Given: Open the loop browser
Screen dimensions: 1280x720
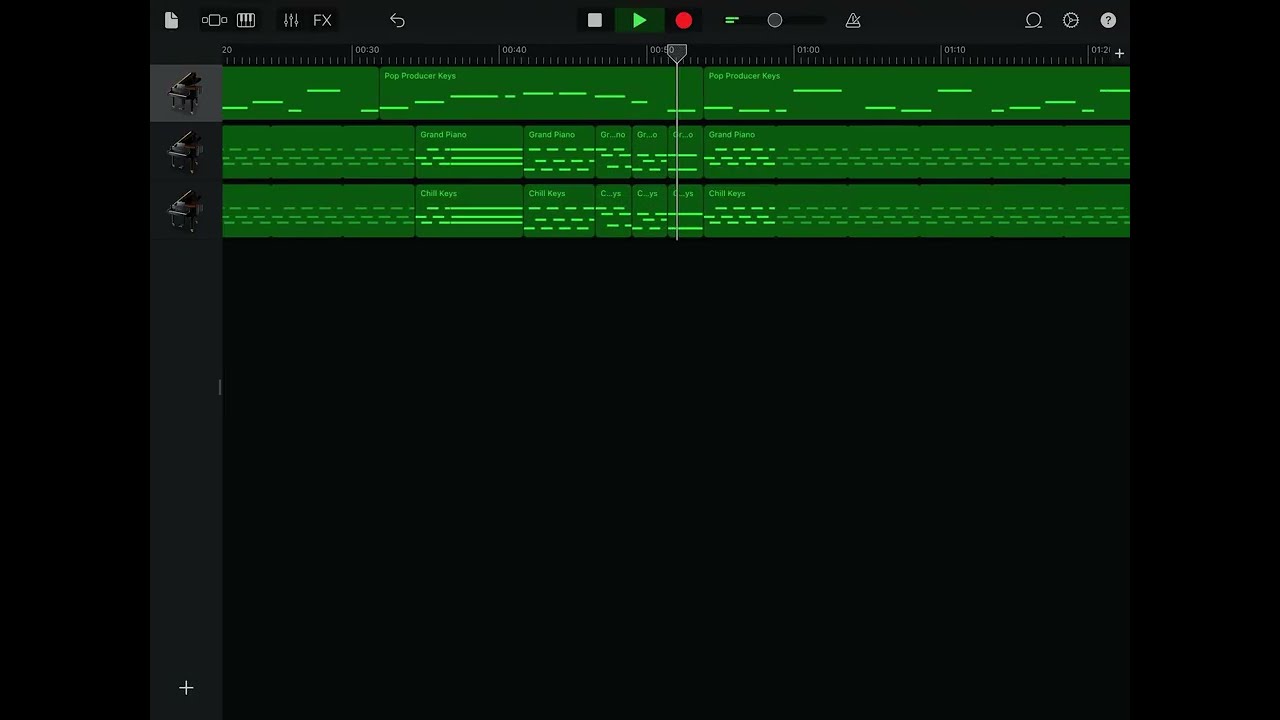Looking at the screenshot, I should click(x=1034, y=20).
